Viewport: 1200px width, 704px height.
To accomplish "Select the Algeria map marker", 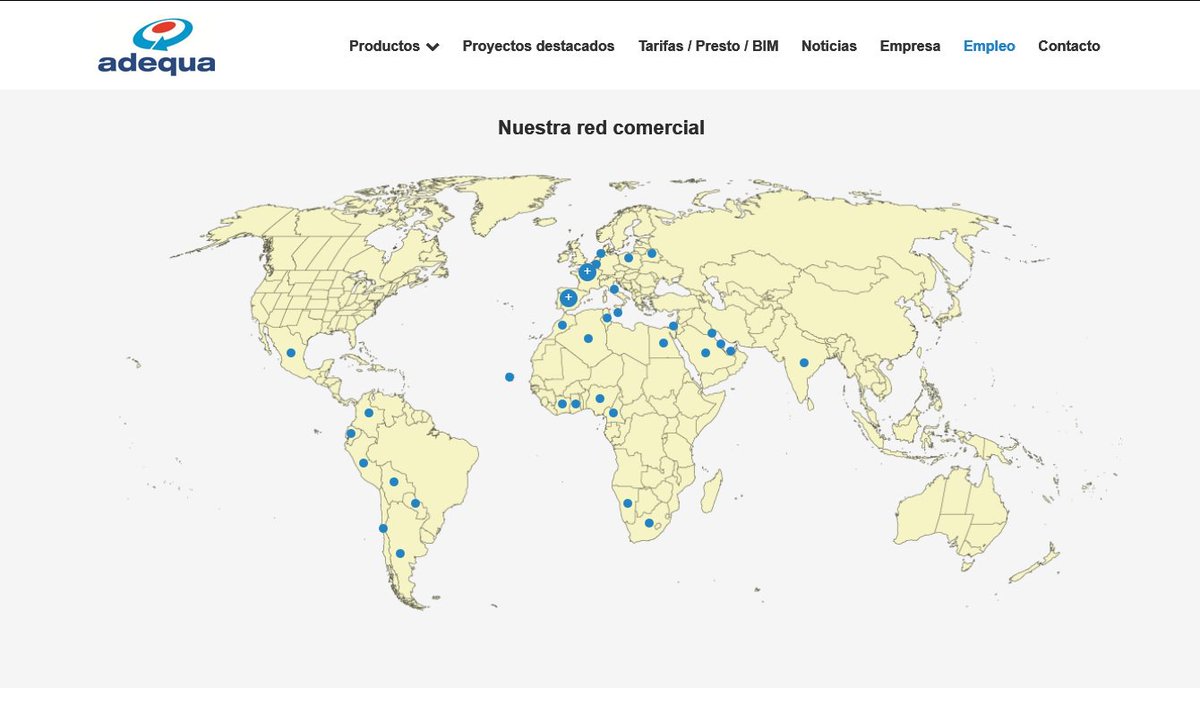I will tap(588, 338).
